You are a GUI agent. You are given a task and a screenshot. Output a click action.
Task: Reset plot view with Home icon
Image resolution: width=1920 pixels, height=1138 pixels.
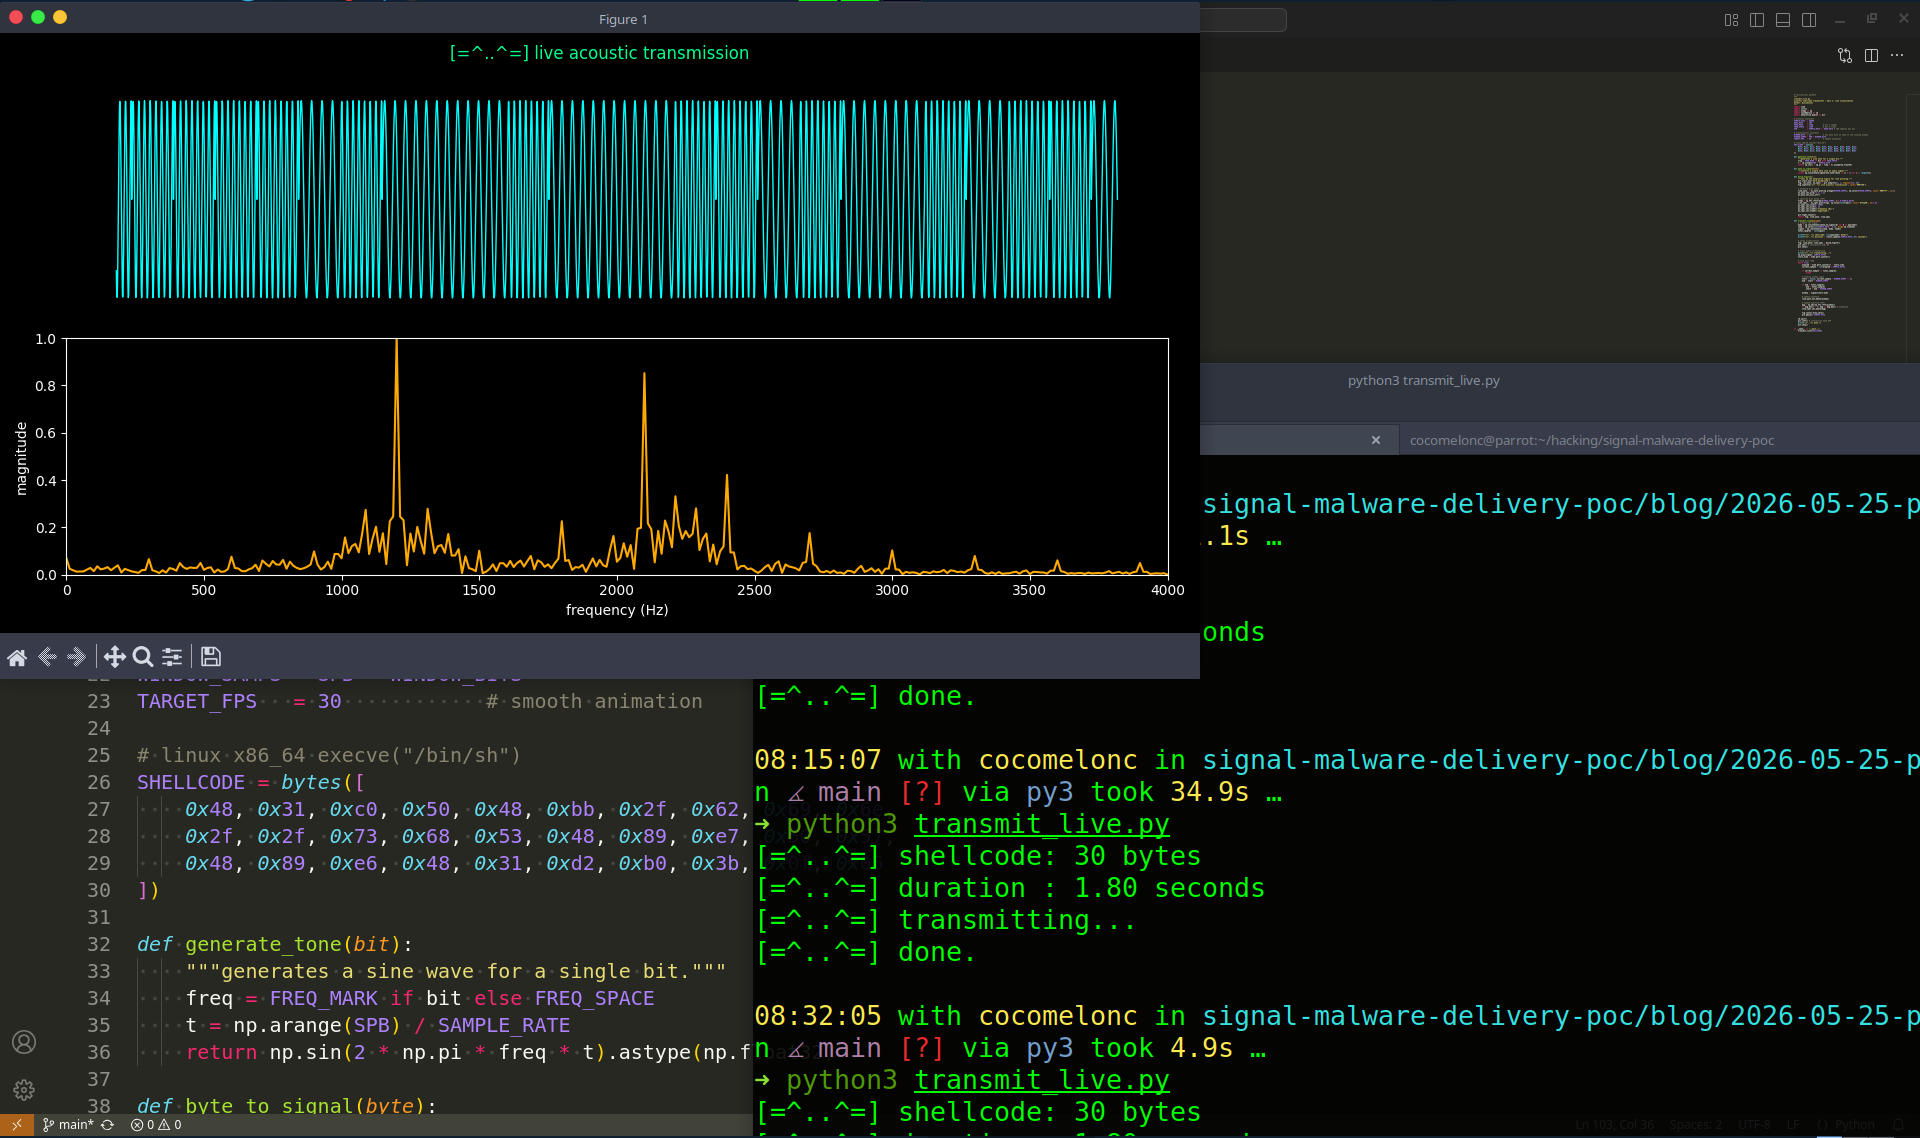[x=17, y=657]
